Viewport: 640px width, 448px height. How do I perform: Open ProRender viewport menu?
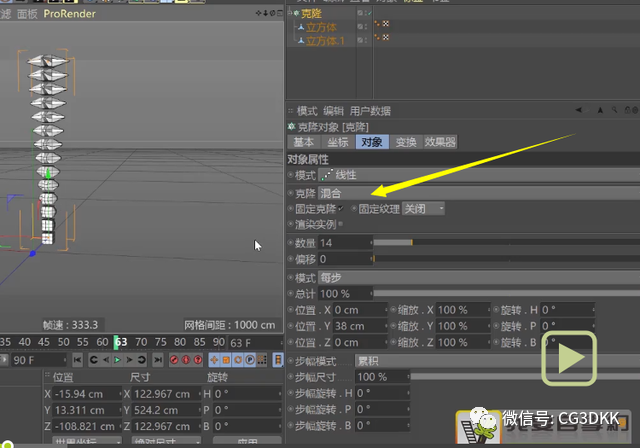69,13
